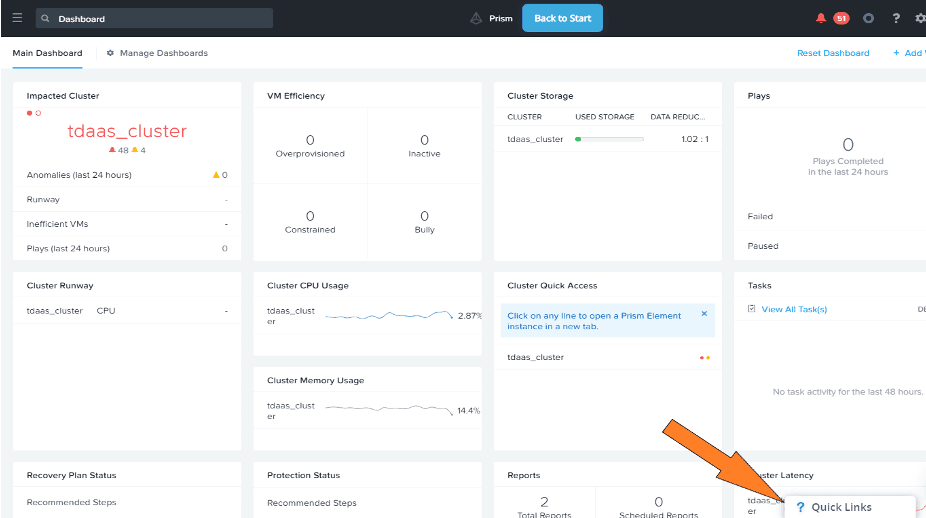The width and height of the screenshot is (926, 518).
Task: Focus the Dashboard search field
Action: click(154, 18)
